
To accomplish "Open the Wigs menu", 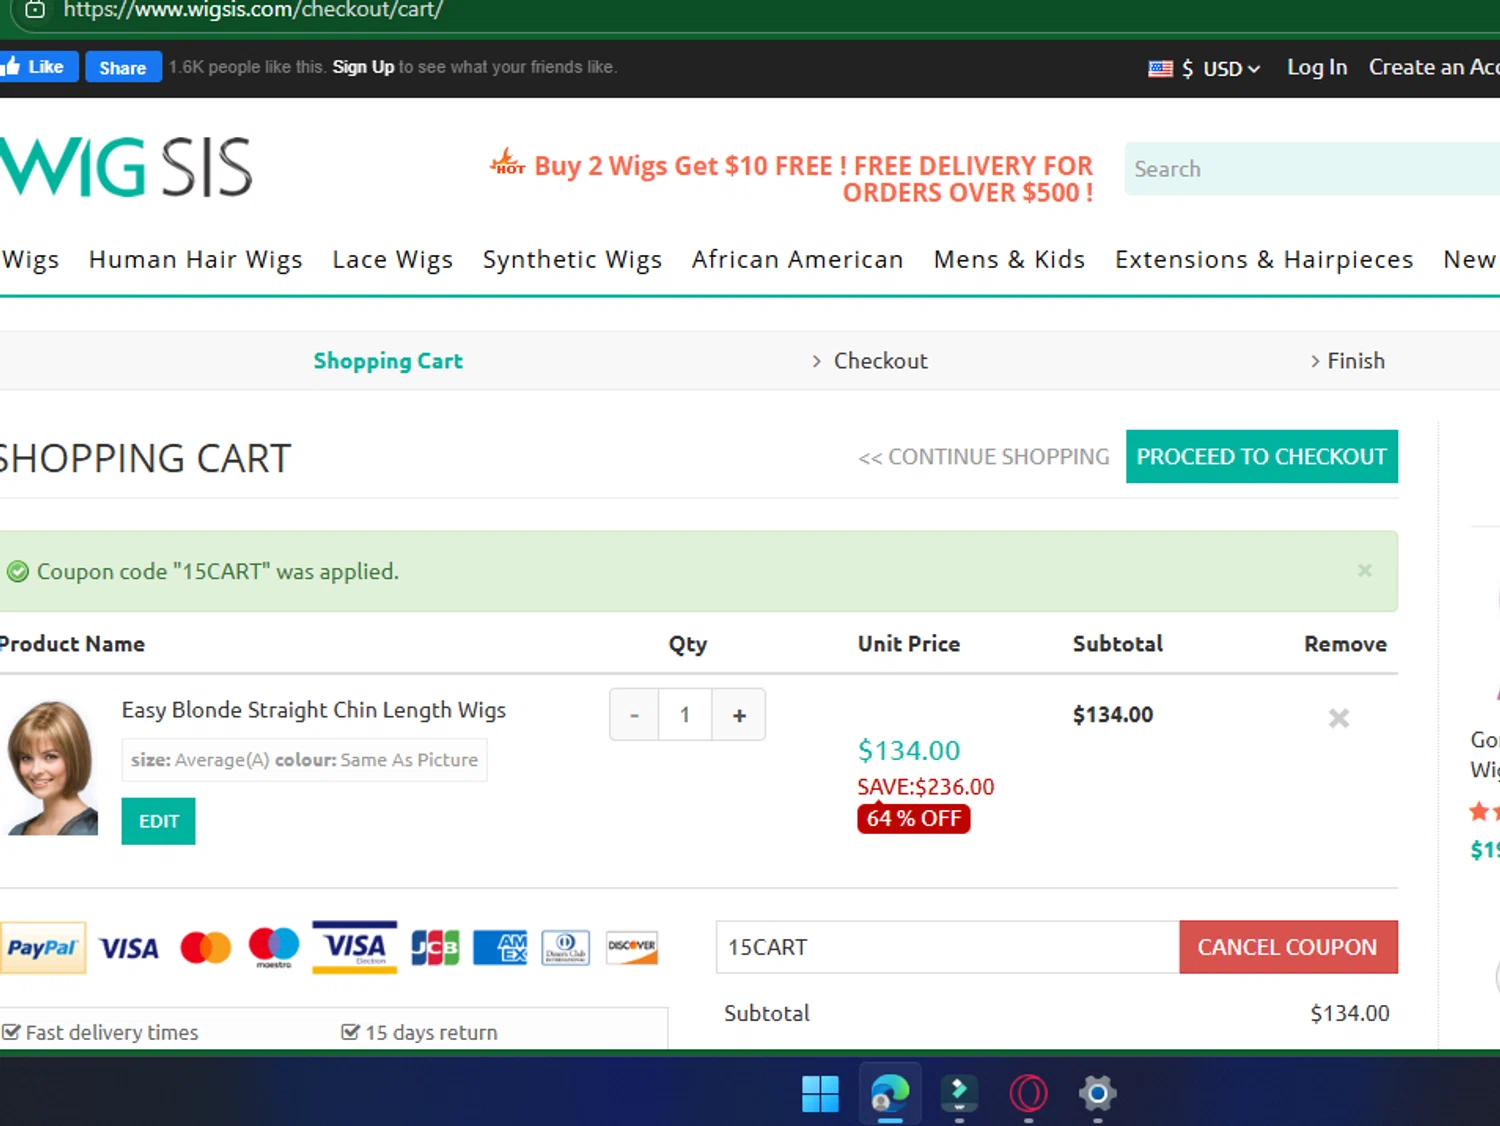I will point(30,260).
